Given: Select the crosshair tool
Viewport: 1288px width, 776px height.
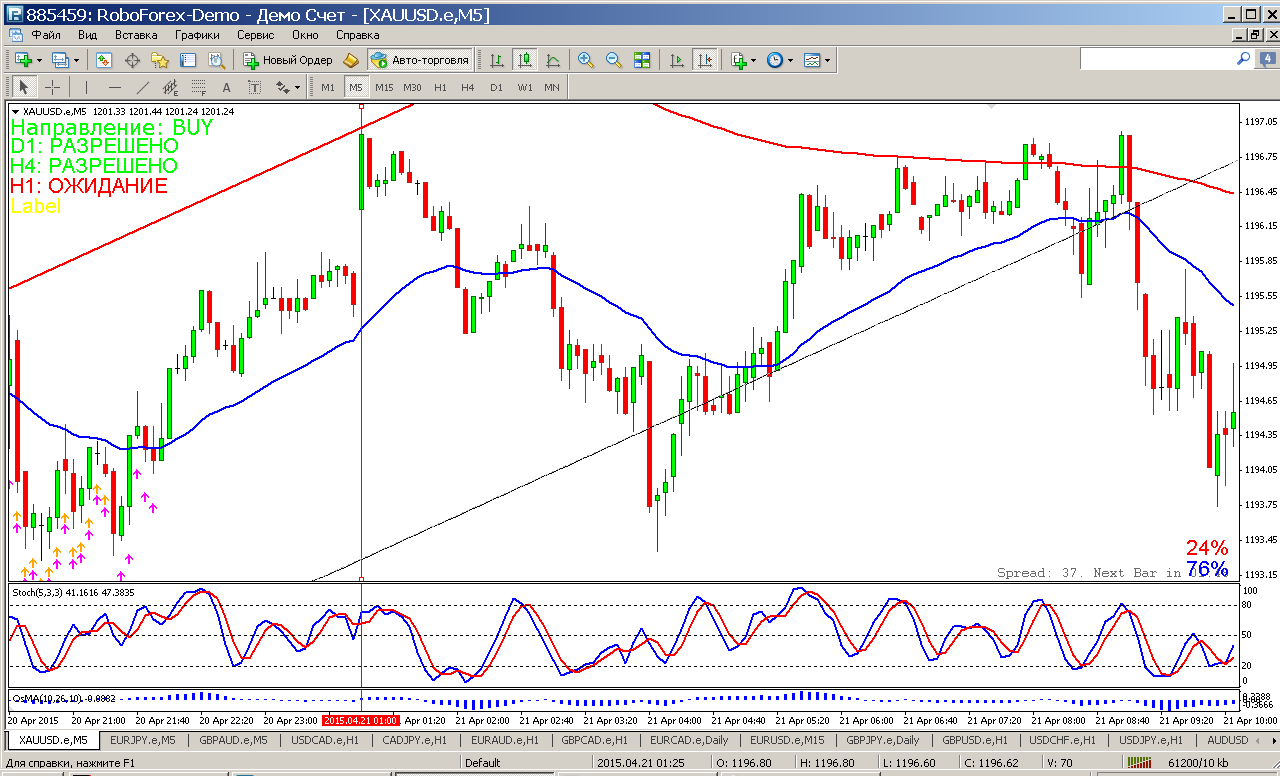Looking at the screenshot, I should coord(52,87).
